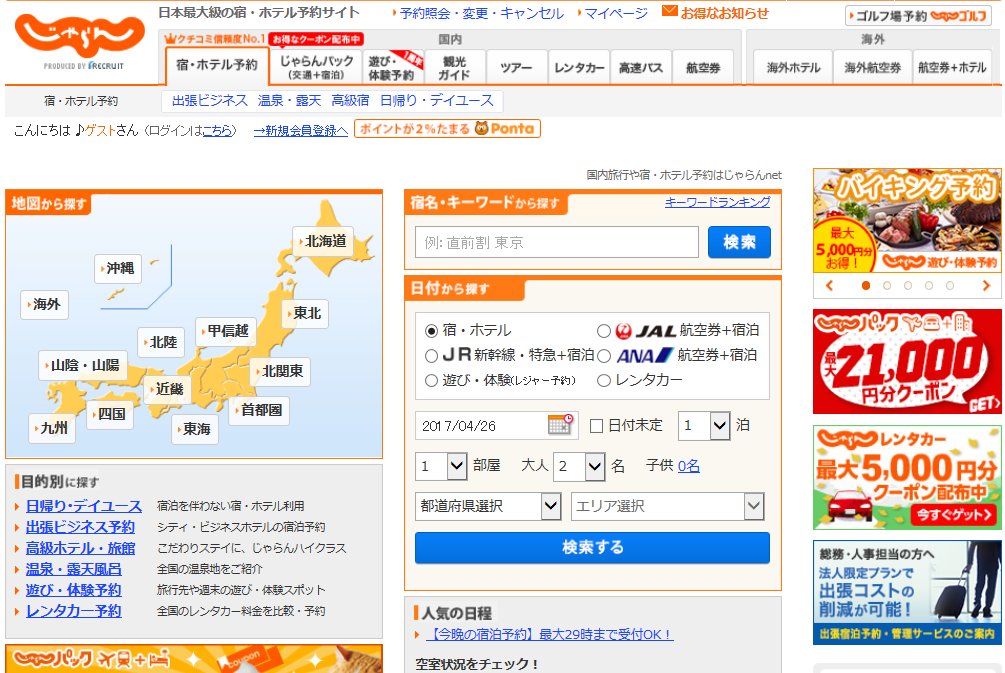The height and width of the screenshot is (673, 1005).
Task: Select 東海 region on the map
Action: coord(195,429)
